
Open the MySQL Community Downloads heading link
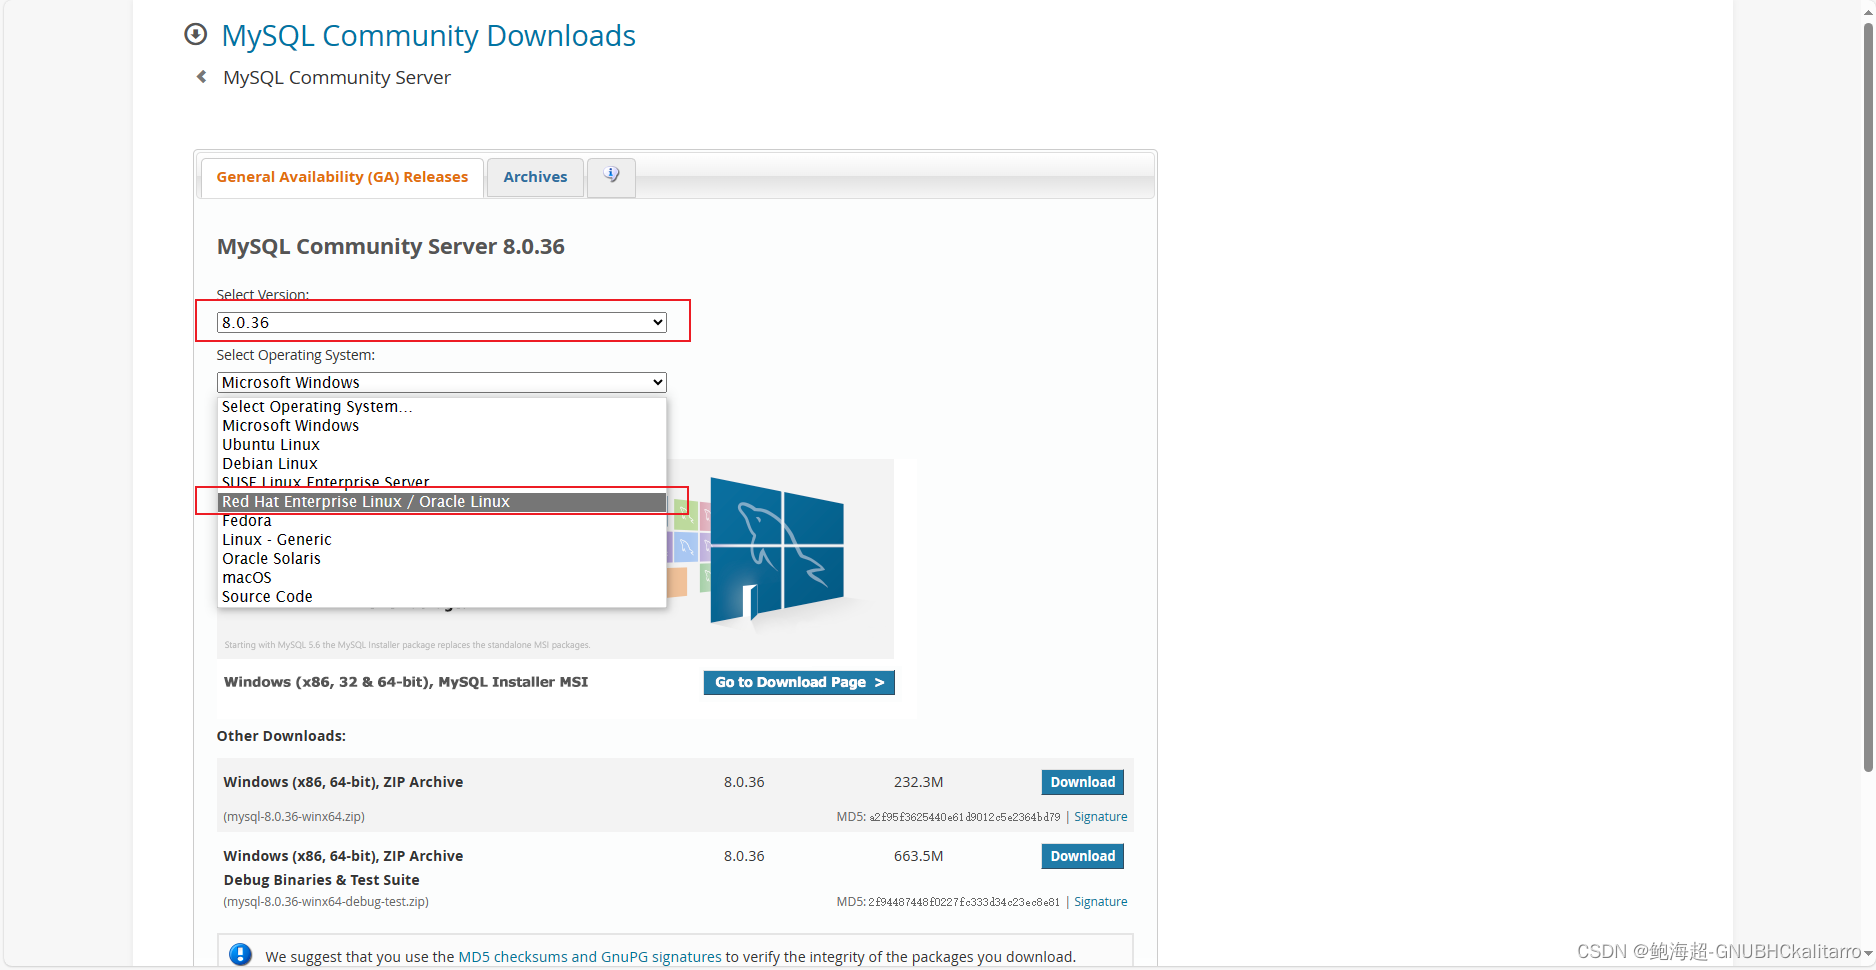[428, 36]
